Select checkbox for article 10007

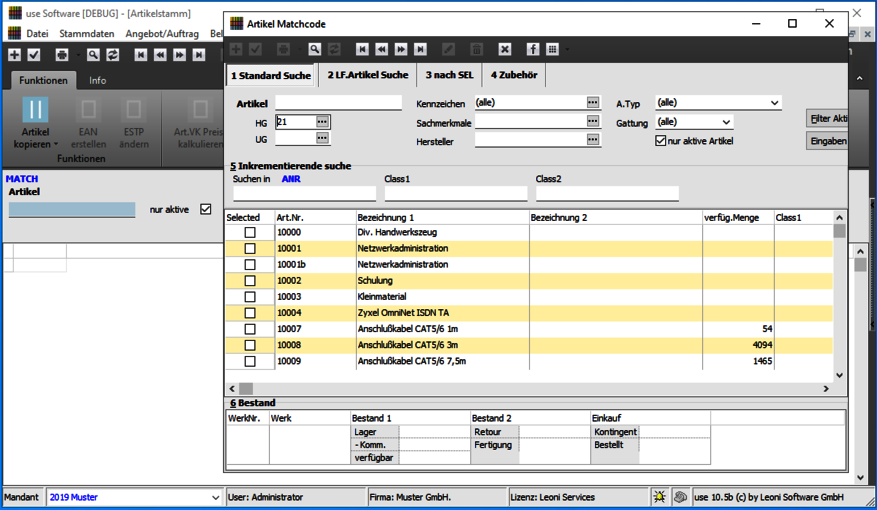point(250,329)
